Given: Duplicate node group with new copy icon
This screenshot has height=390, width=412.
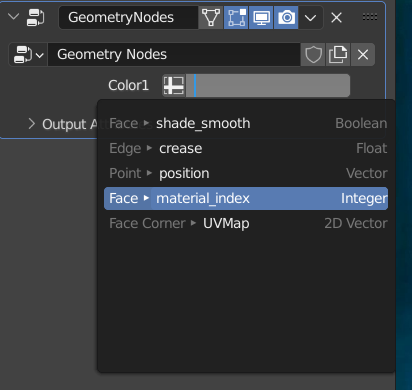Looking at the screenshot, I should click(338, 55).
